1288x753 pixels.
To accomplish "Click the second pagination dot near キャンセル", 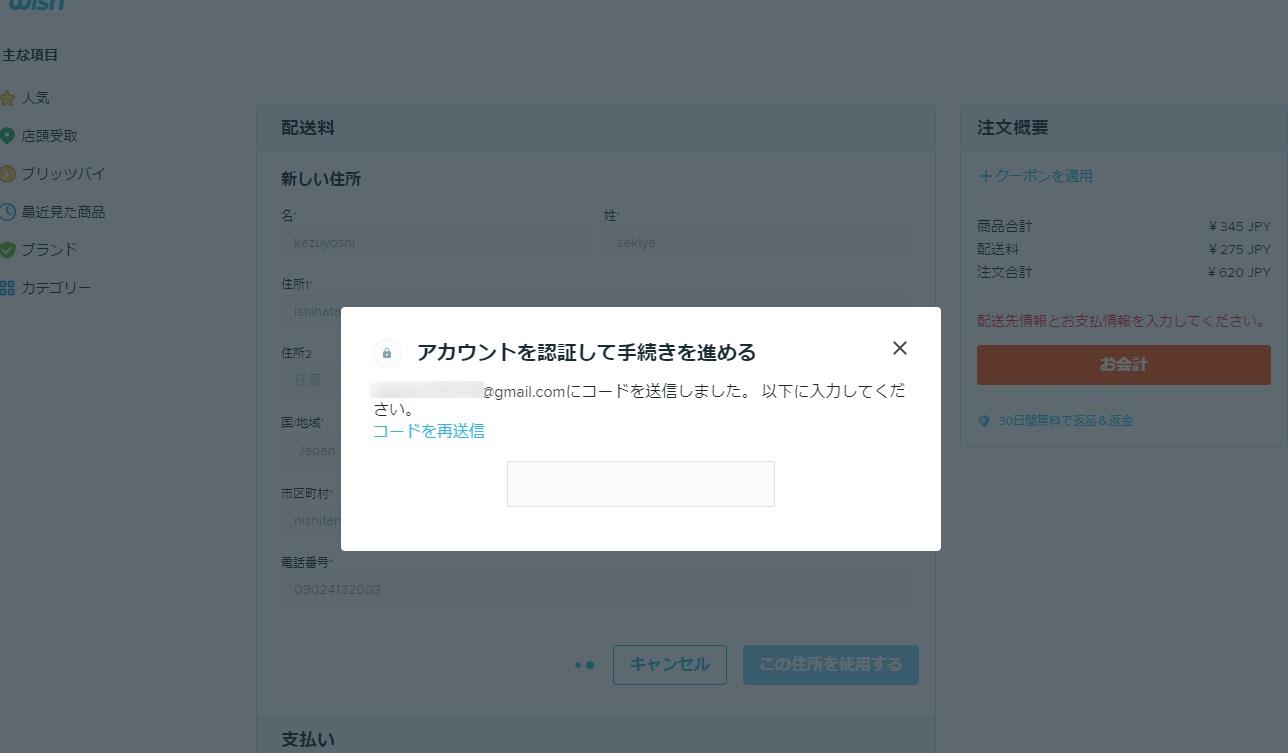I will [x=589, y=664].
